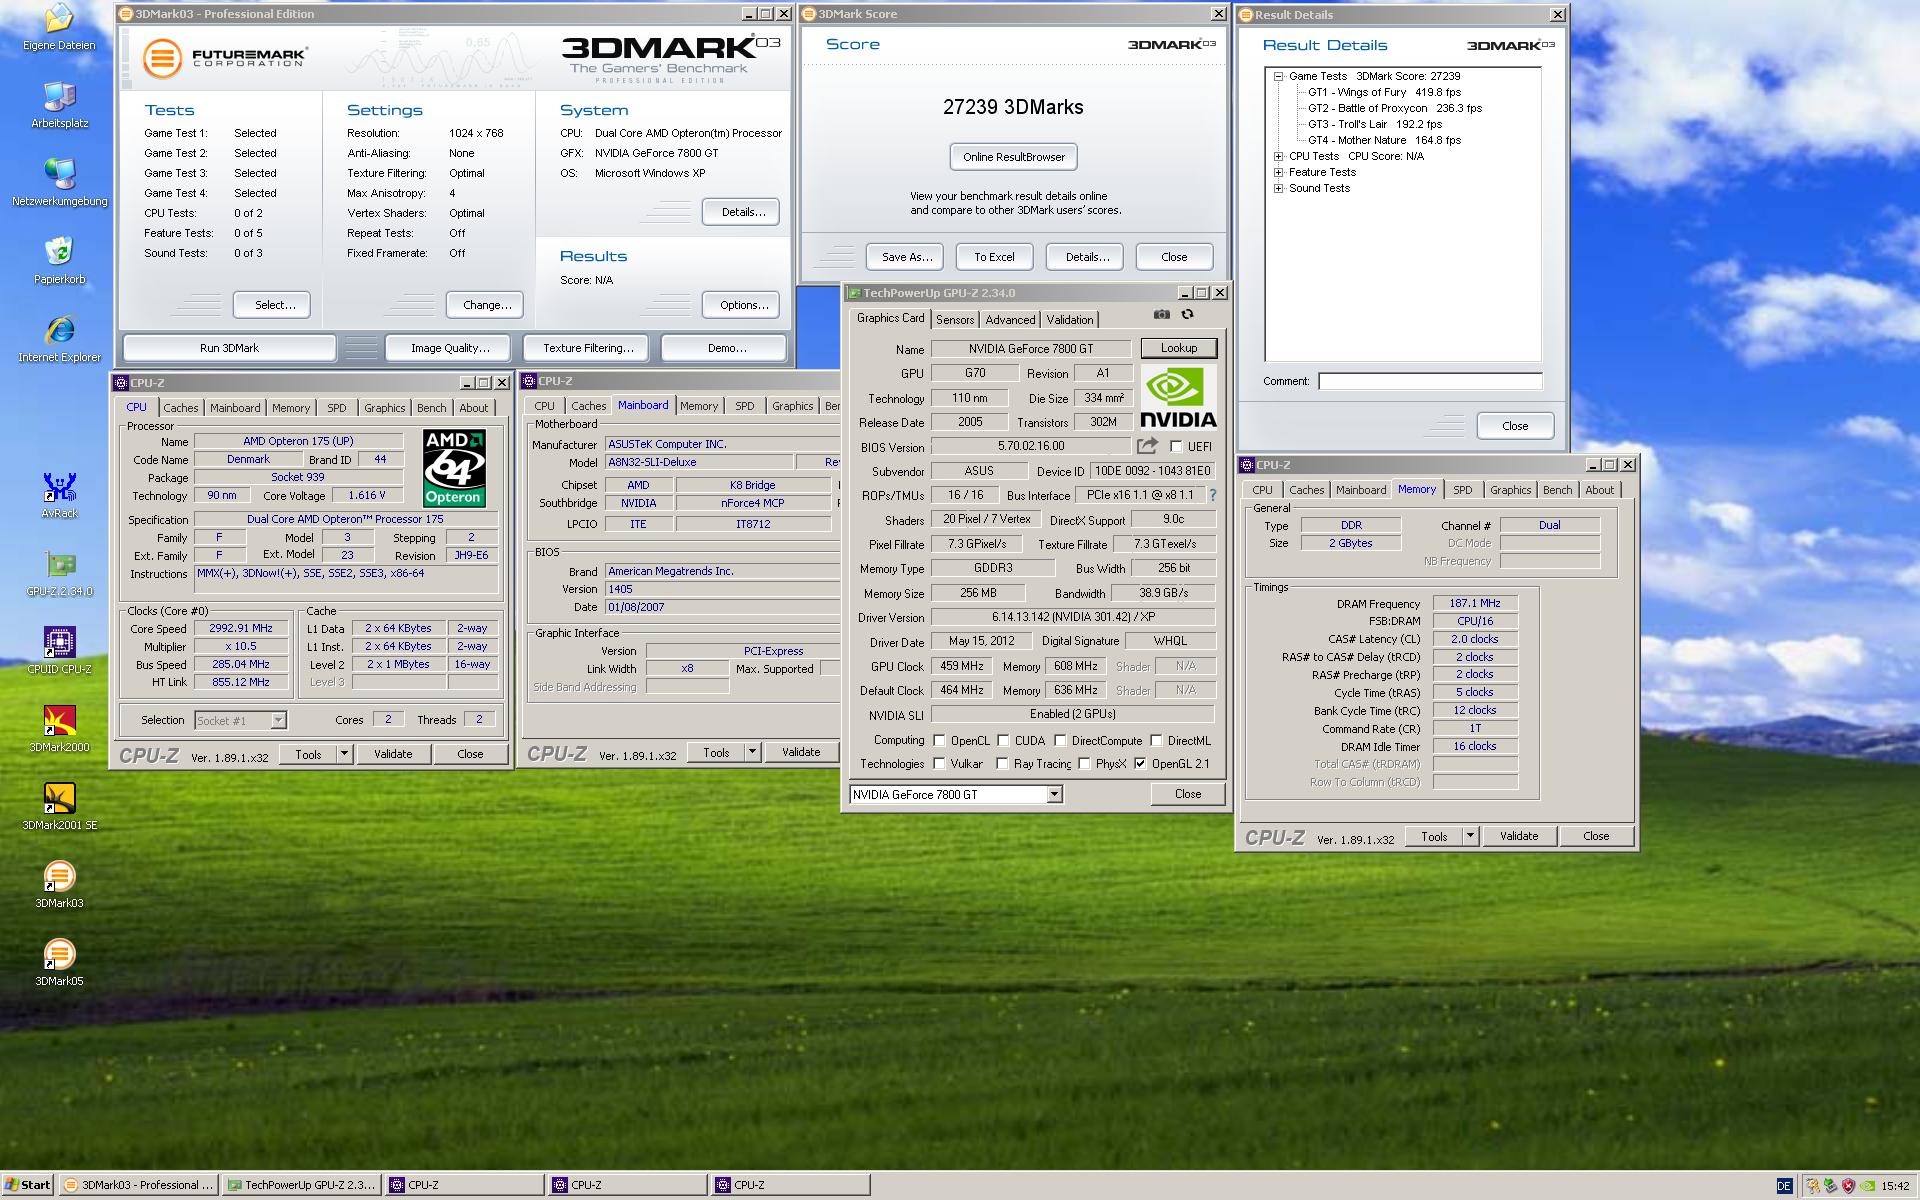Click the share BIOS arrow icon in GPU-Z

(1147, 446)
